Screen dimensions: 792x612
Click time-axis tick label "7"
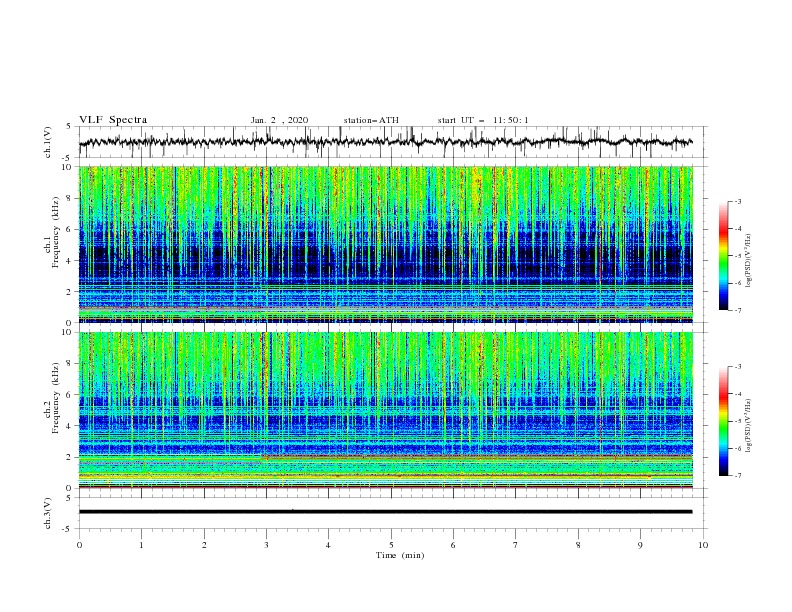point(516,545)
